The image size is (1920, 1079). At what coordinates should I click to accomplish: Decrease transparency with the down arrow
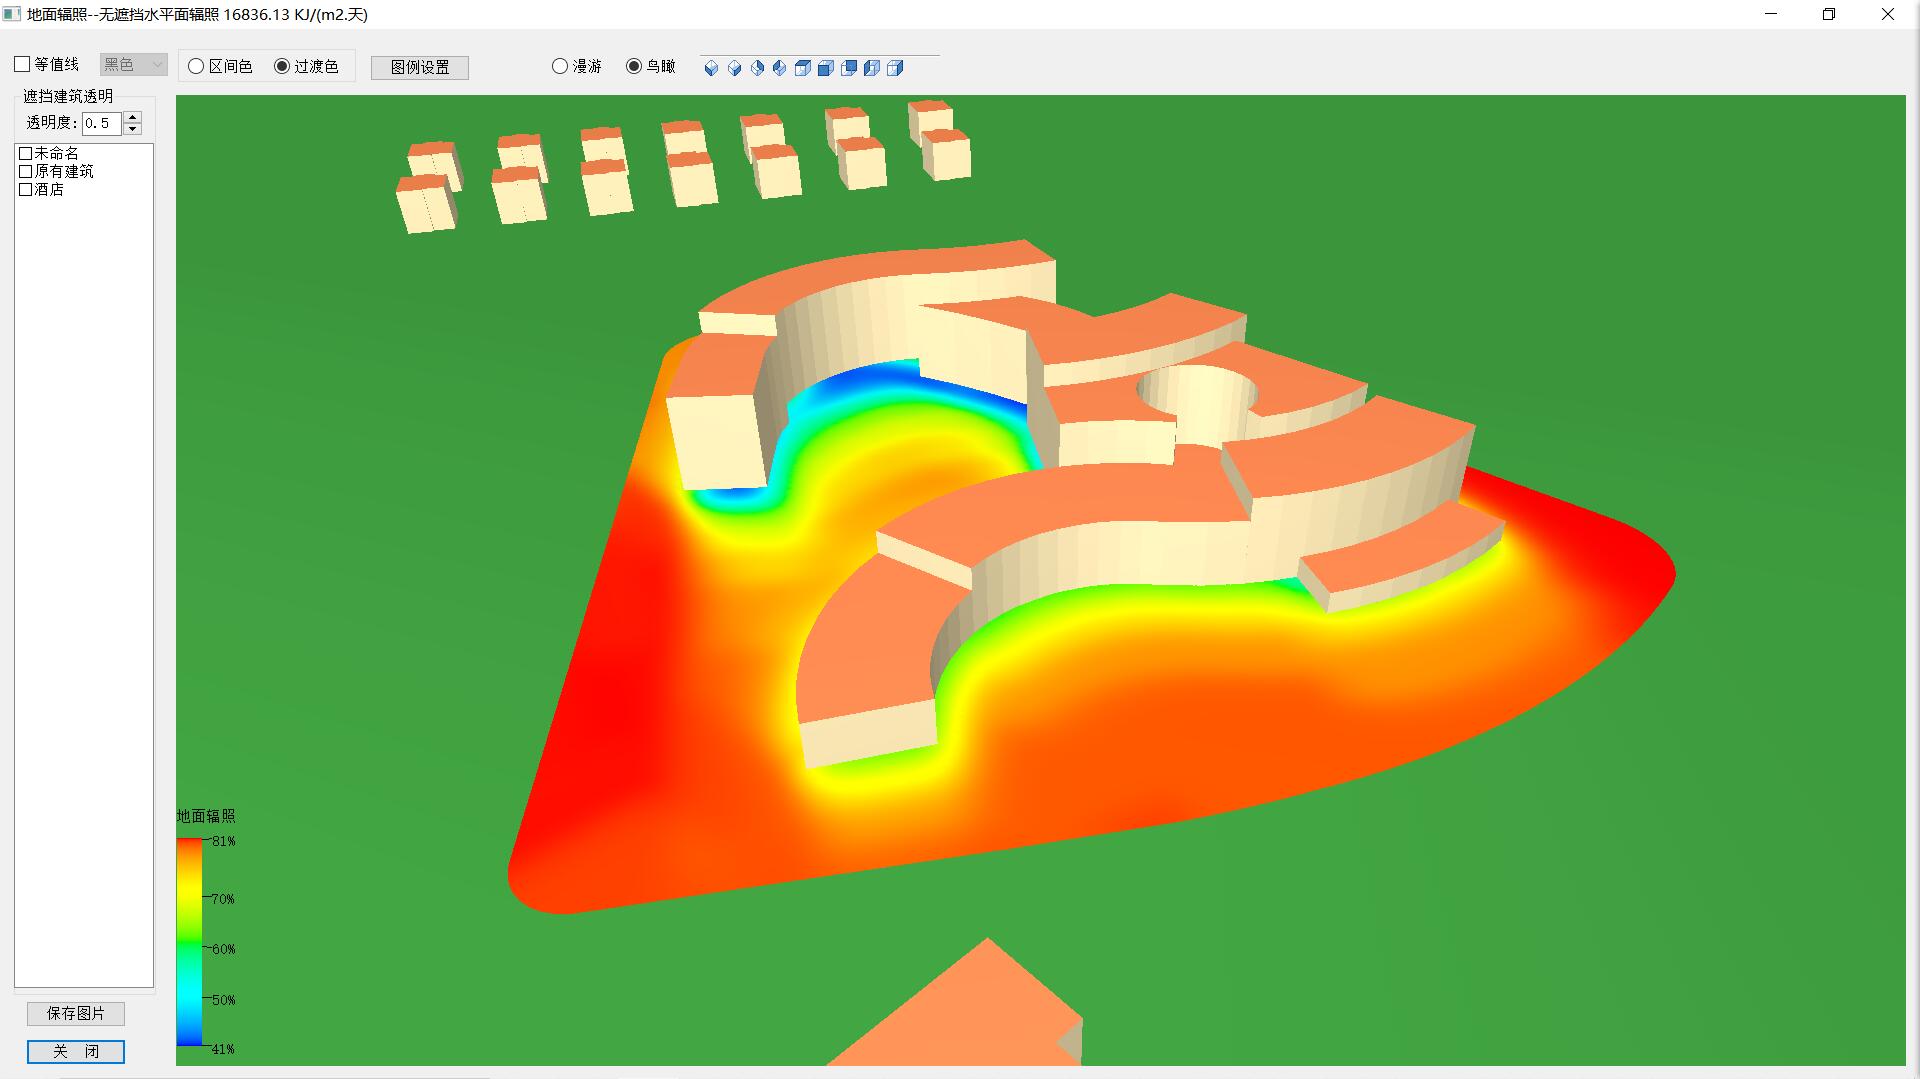point(133,130)
